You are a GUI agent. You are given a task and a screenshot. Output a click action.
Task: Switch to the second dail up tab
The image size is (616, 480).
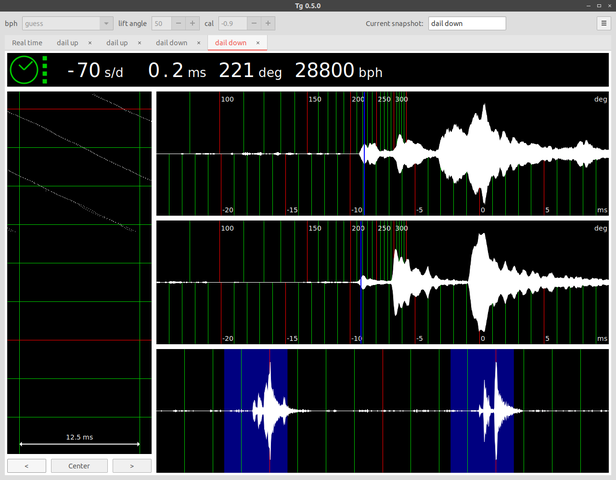117,43
